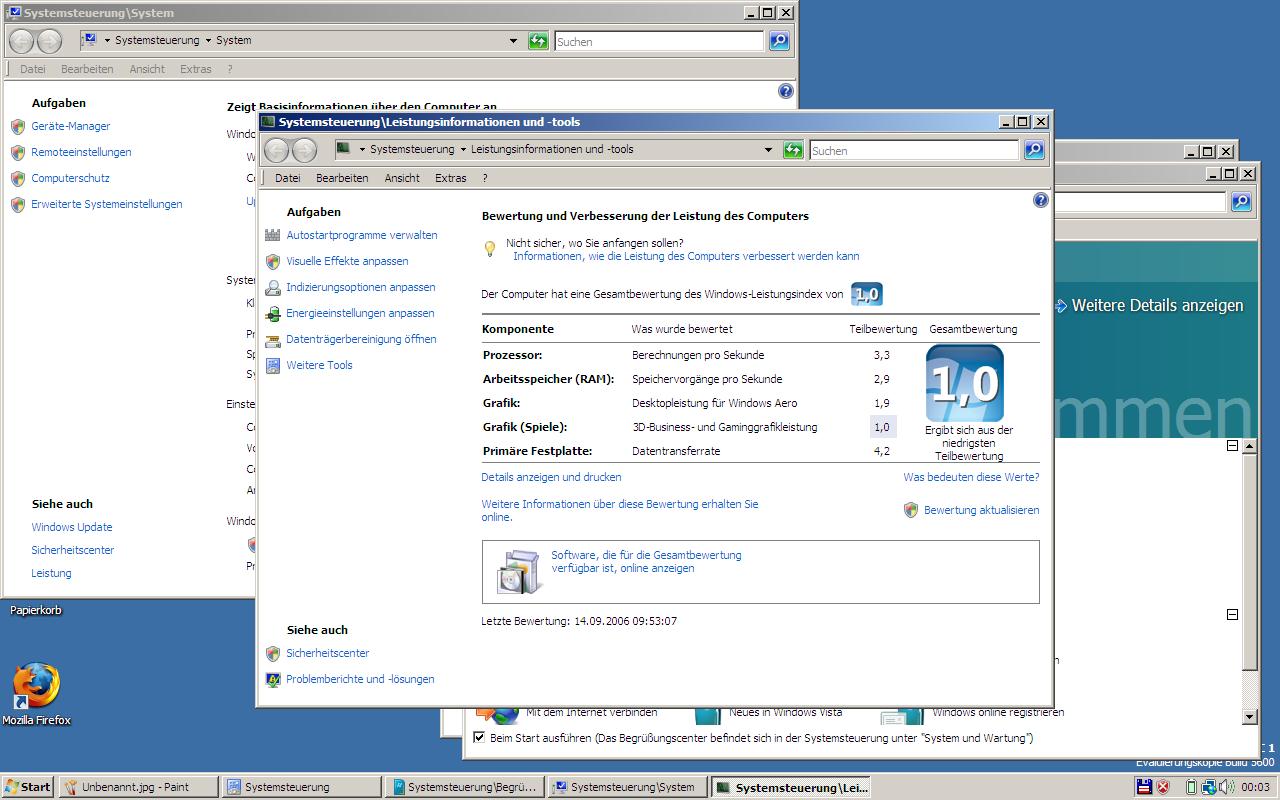Open address history dropdown in System window
Image resolution: width=1280 pixels, height=800 pixels.
[x=513, y=41]
